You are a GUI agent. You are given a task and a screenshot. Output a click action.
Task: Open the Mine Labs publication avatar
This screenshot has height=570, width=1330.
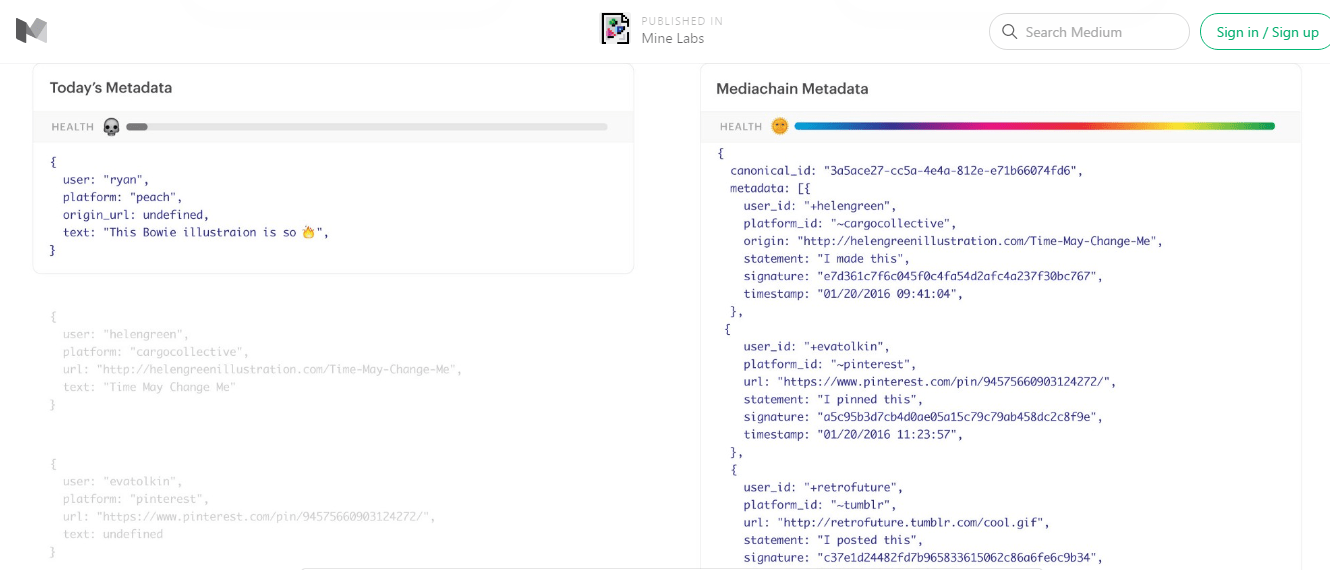coord(615,29)
